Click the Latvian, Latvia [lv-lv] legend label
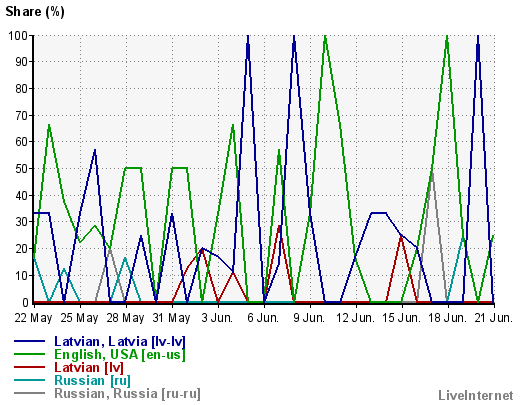 [x=120, y=341]
